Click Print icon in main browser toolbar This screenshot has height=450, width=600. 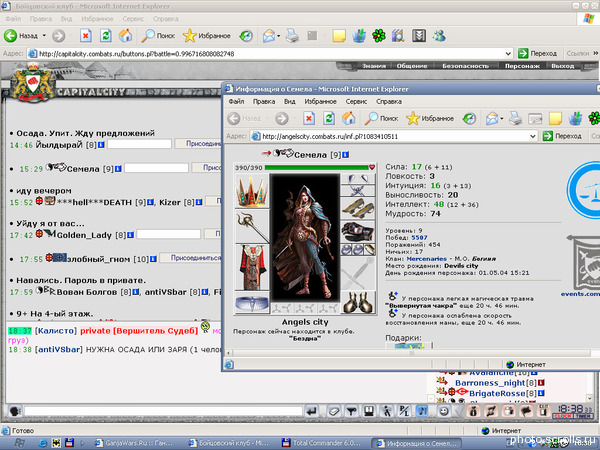[292, 36]
